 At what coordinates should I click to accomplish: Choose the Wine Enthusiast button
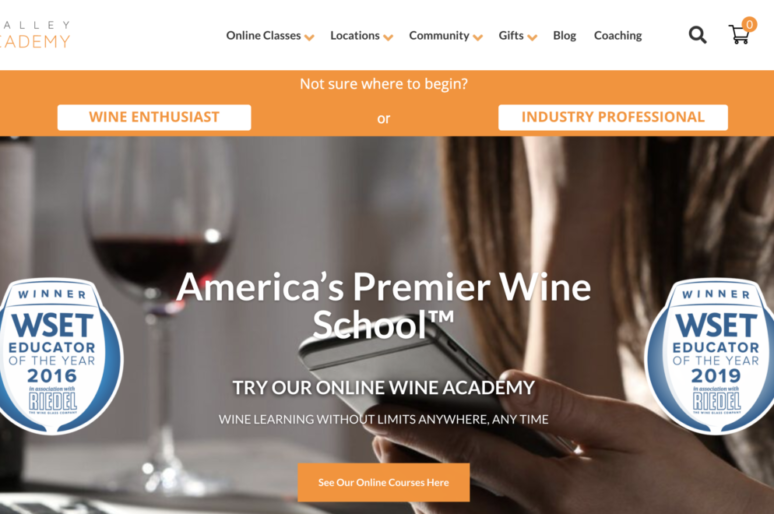pyautogui.click(x=154, y=118)
